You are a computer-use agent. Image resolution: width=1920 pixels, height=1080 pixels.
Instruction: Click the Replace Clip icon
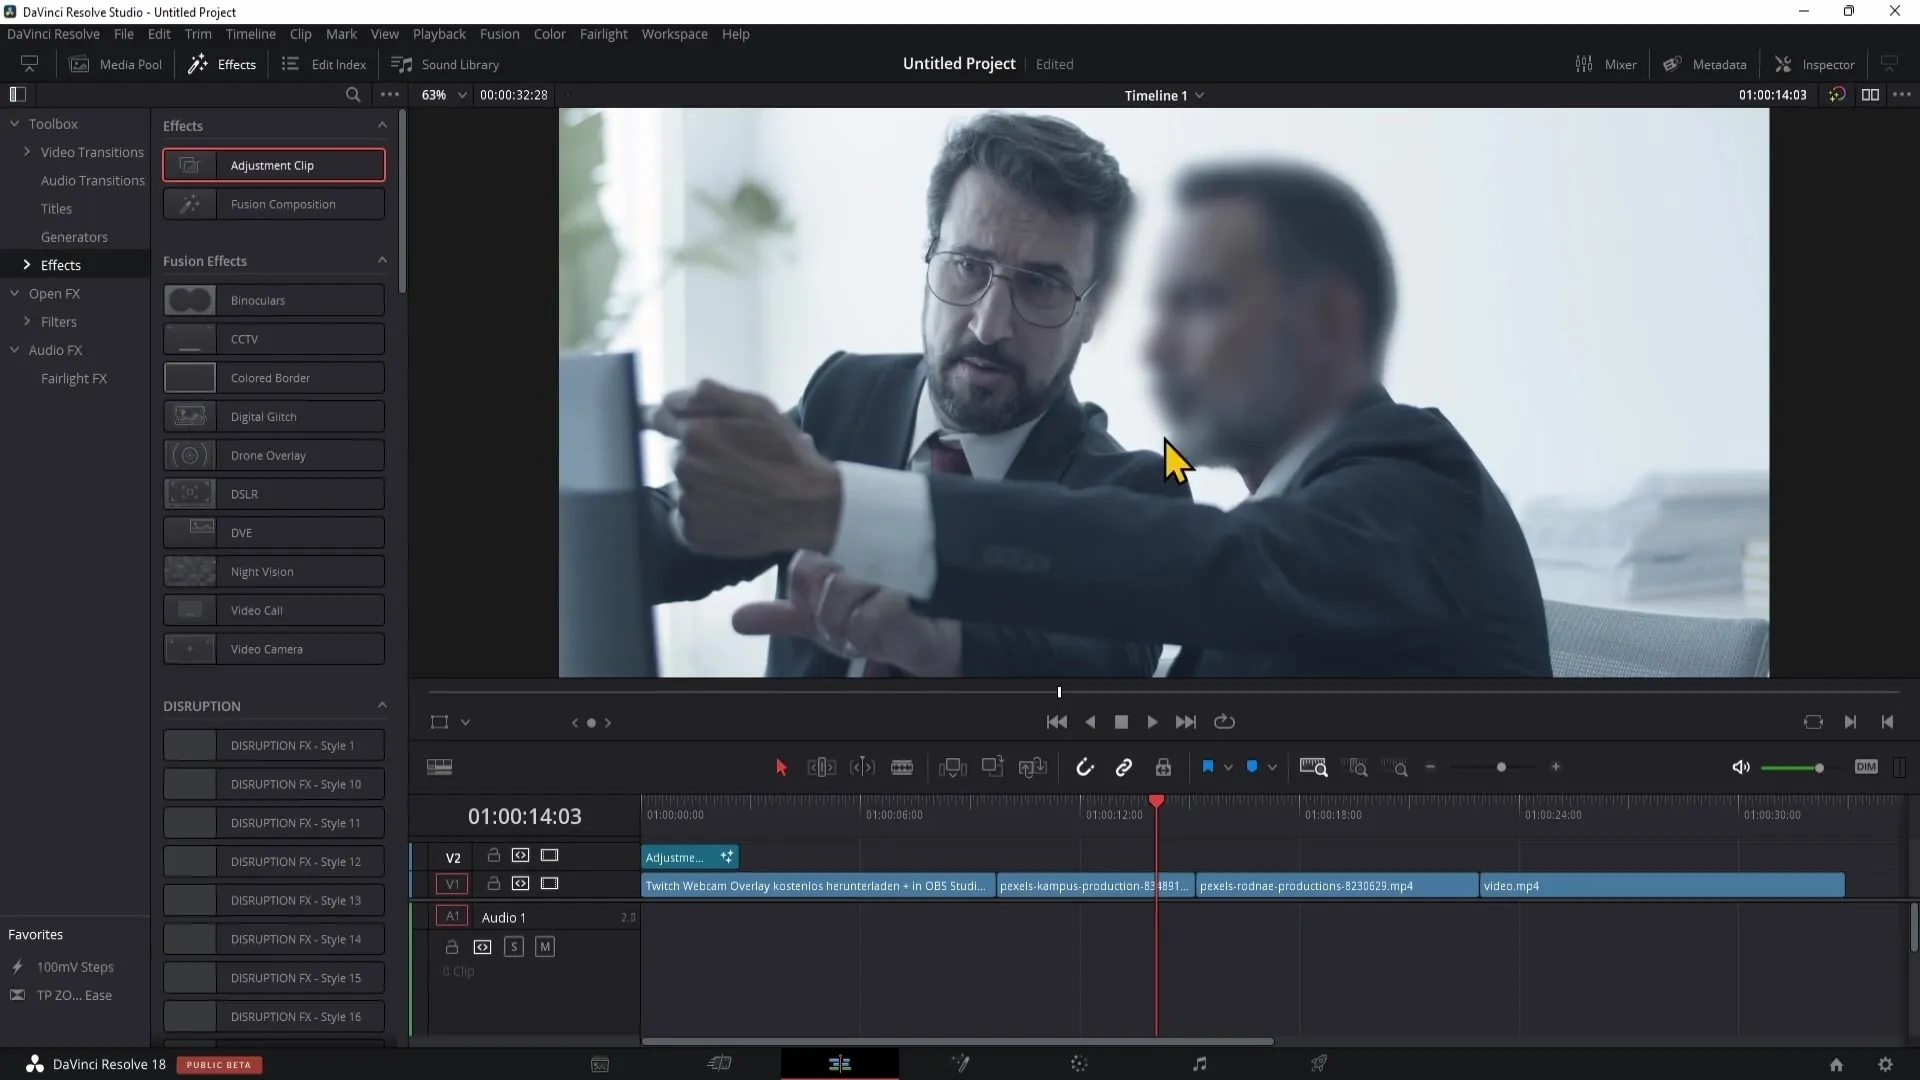coord(1032,767)
